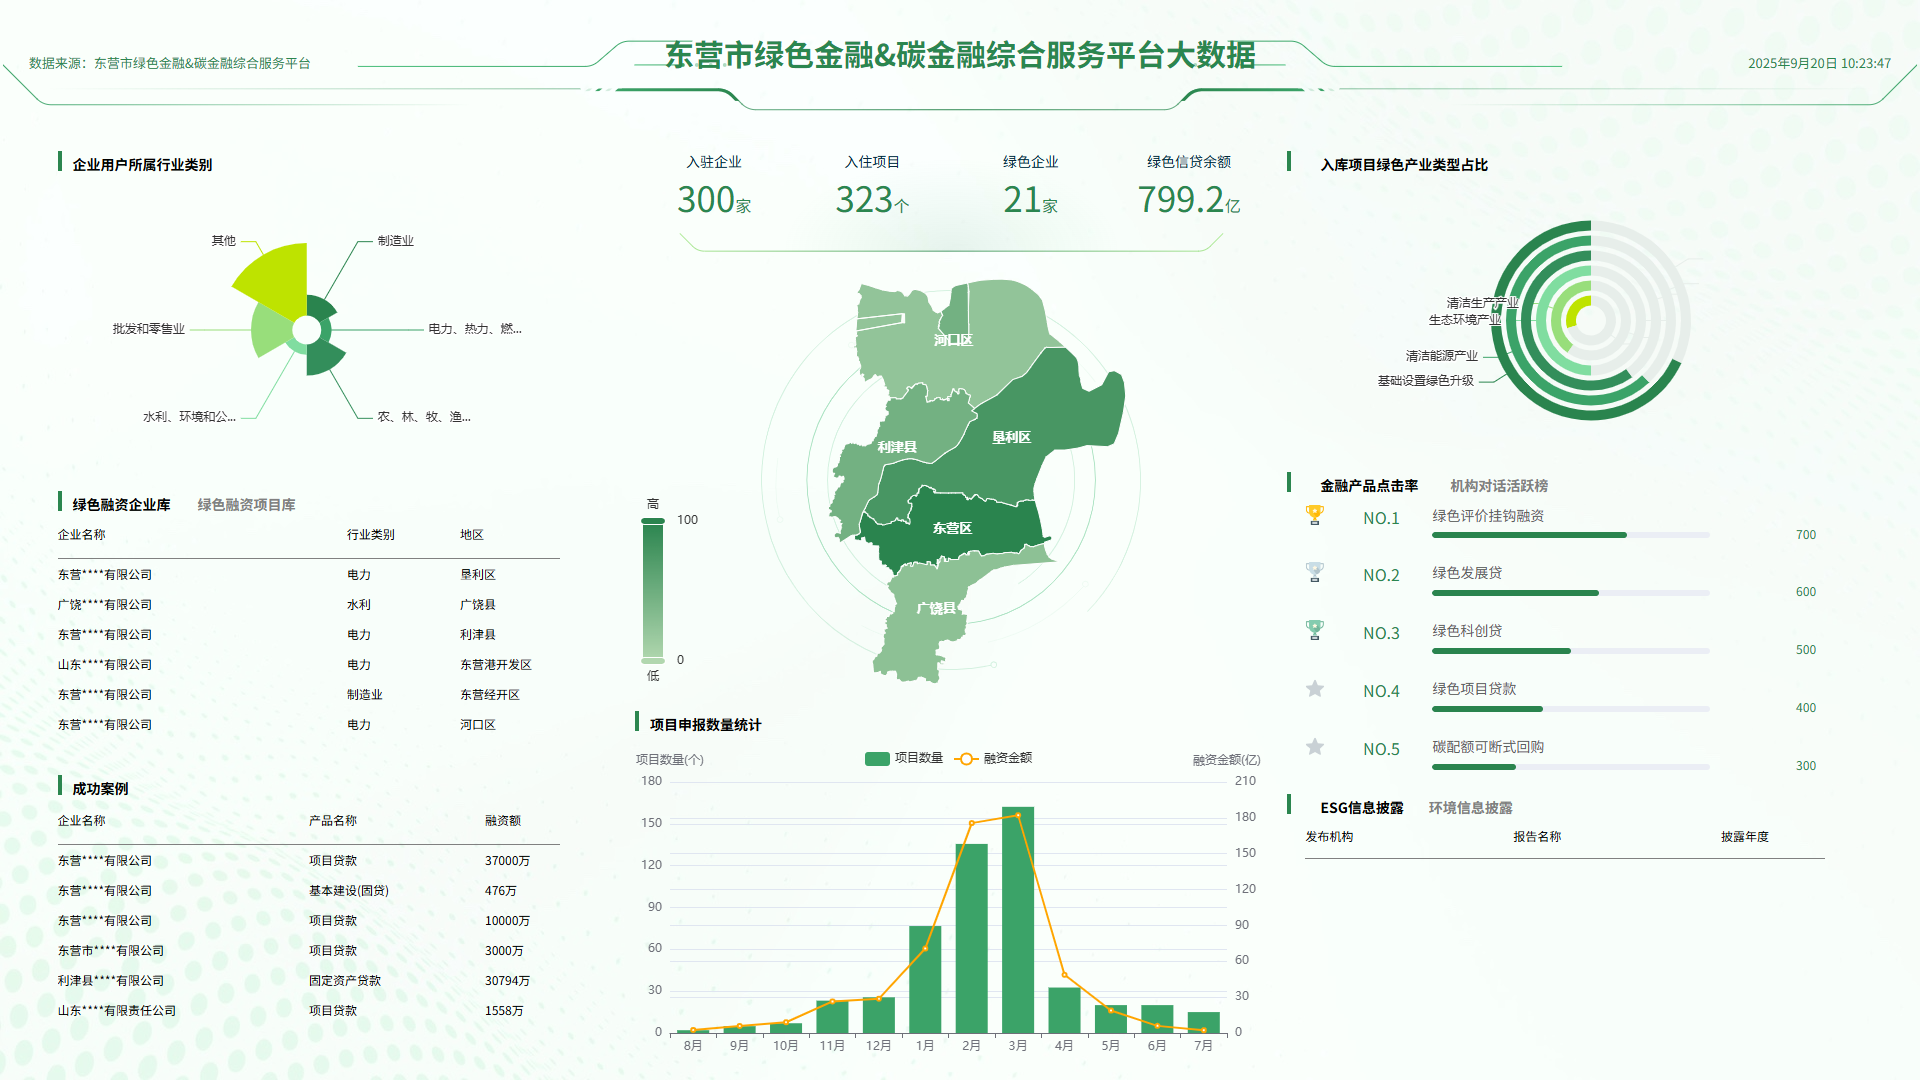
Task: Click the gold trophy icon beside NO.1
Action: coord(1315,513)
